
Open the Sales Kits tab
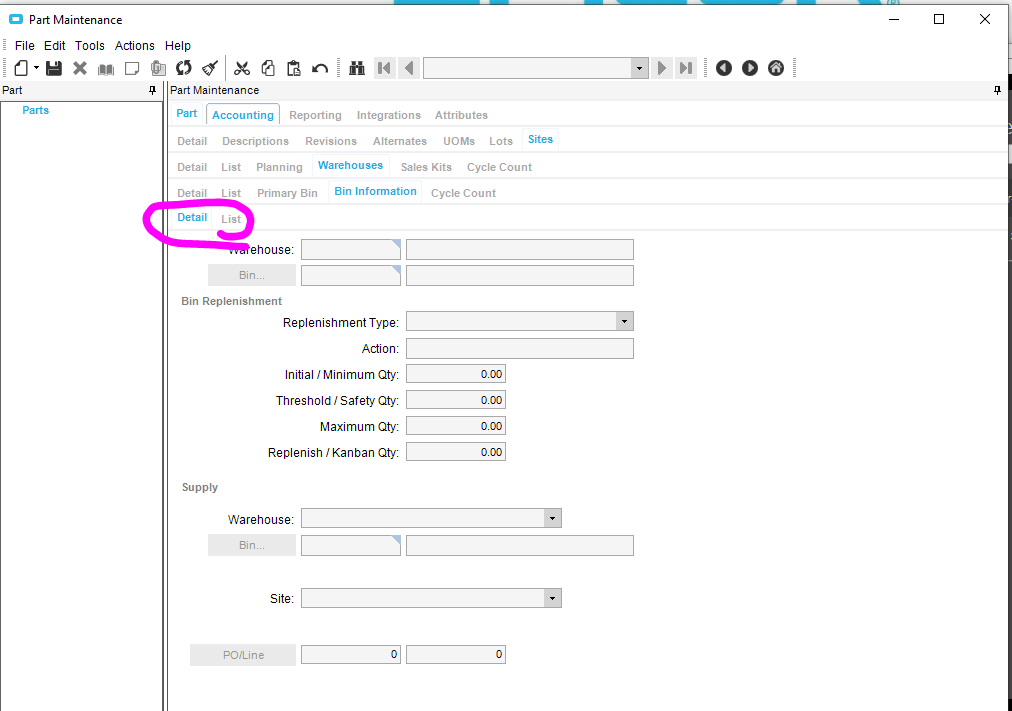coord(427,167)
